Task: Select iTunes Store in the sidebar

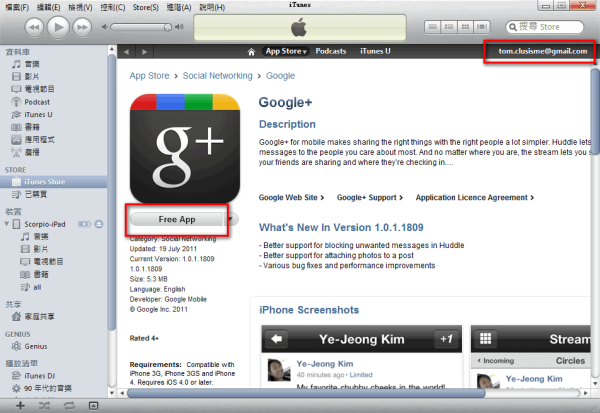Action: pos(53,182)
